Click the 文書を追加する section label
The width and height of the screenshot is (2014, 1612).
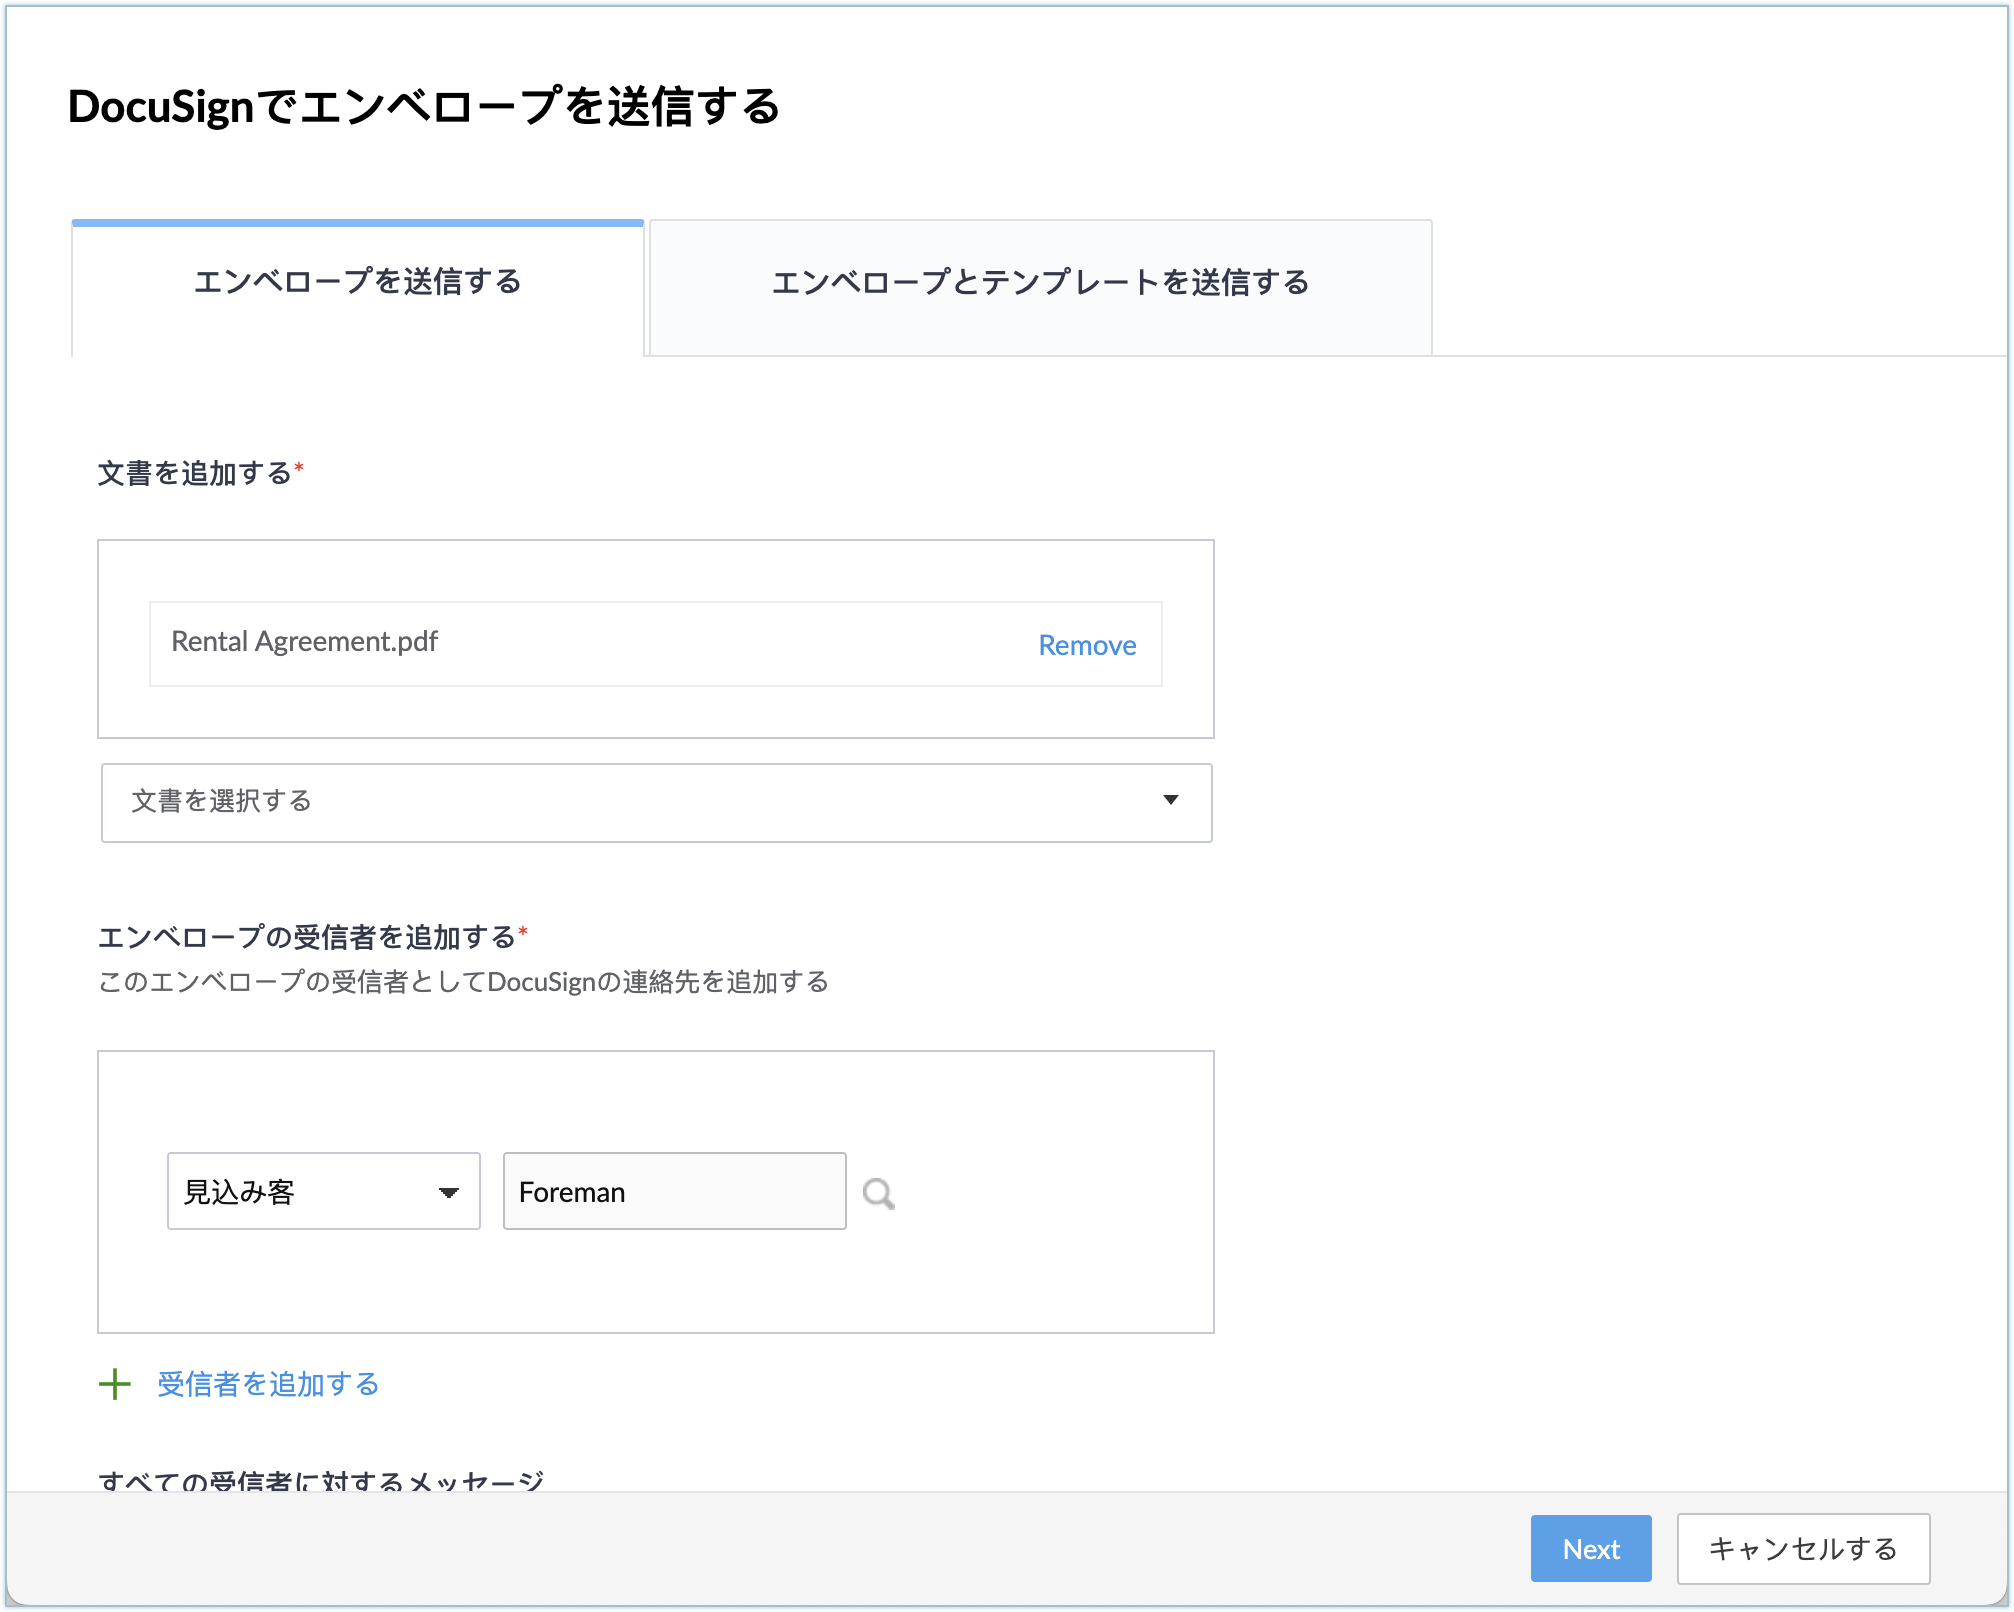click(194, 474)
